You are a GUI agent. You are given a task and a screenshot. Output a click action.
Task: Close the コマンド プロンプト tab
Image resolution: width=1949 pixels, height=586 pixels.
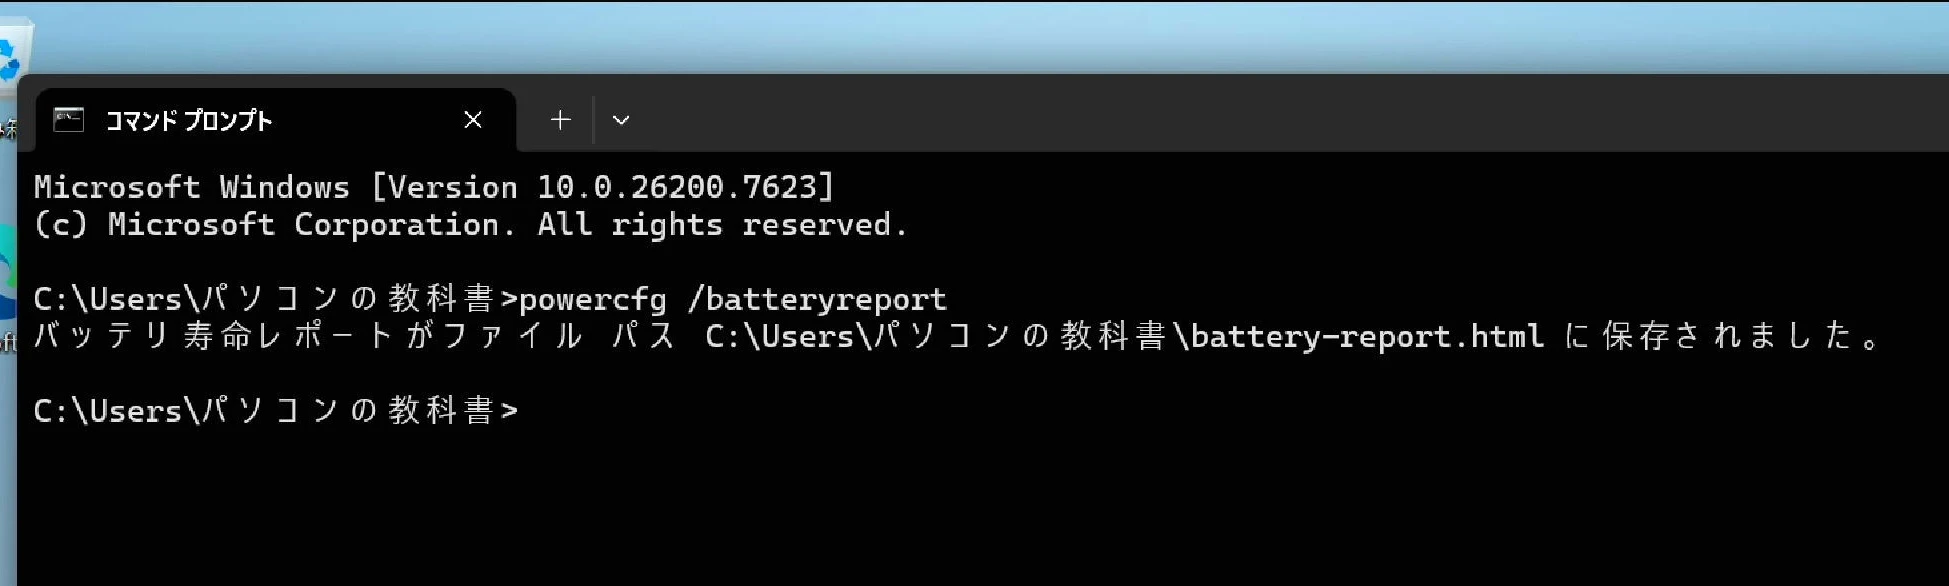tap(473, 120)
